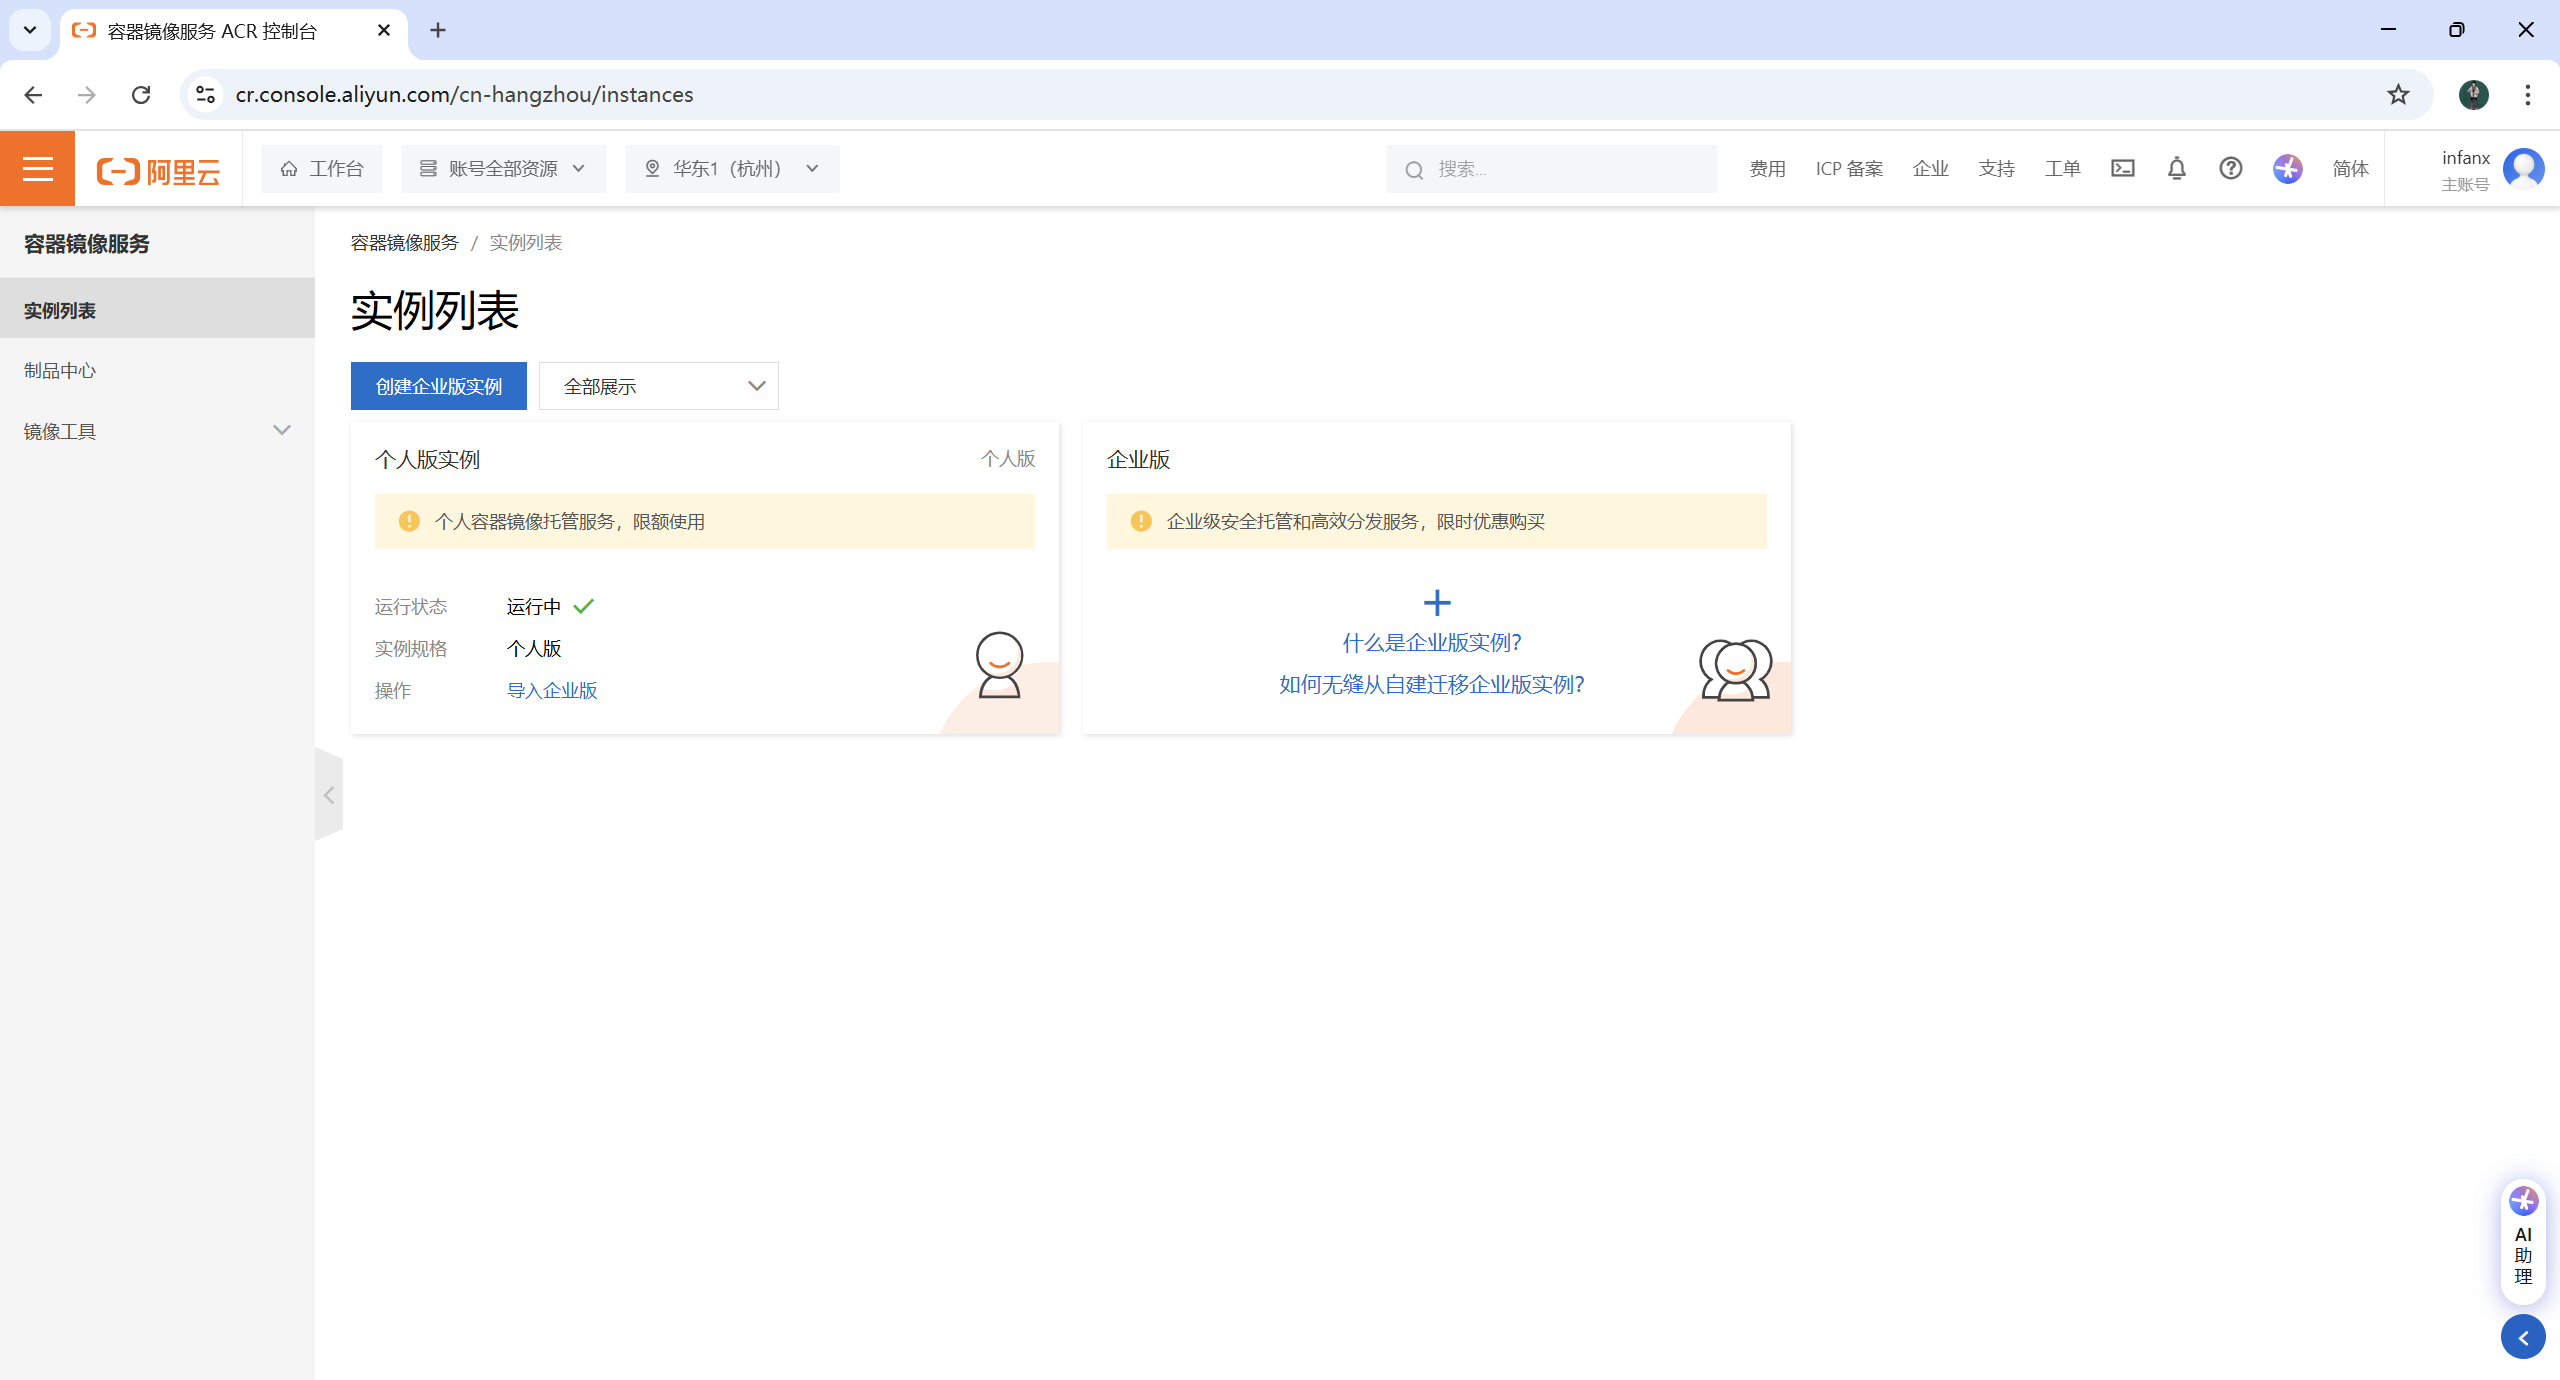Click the 个人版 instance avatar illustration

pyautogui.click(x=999, y=665)
